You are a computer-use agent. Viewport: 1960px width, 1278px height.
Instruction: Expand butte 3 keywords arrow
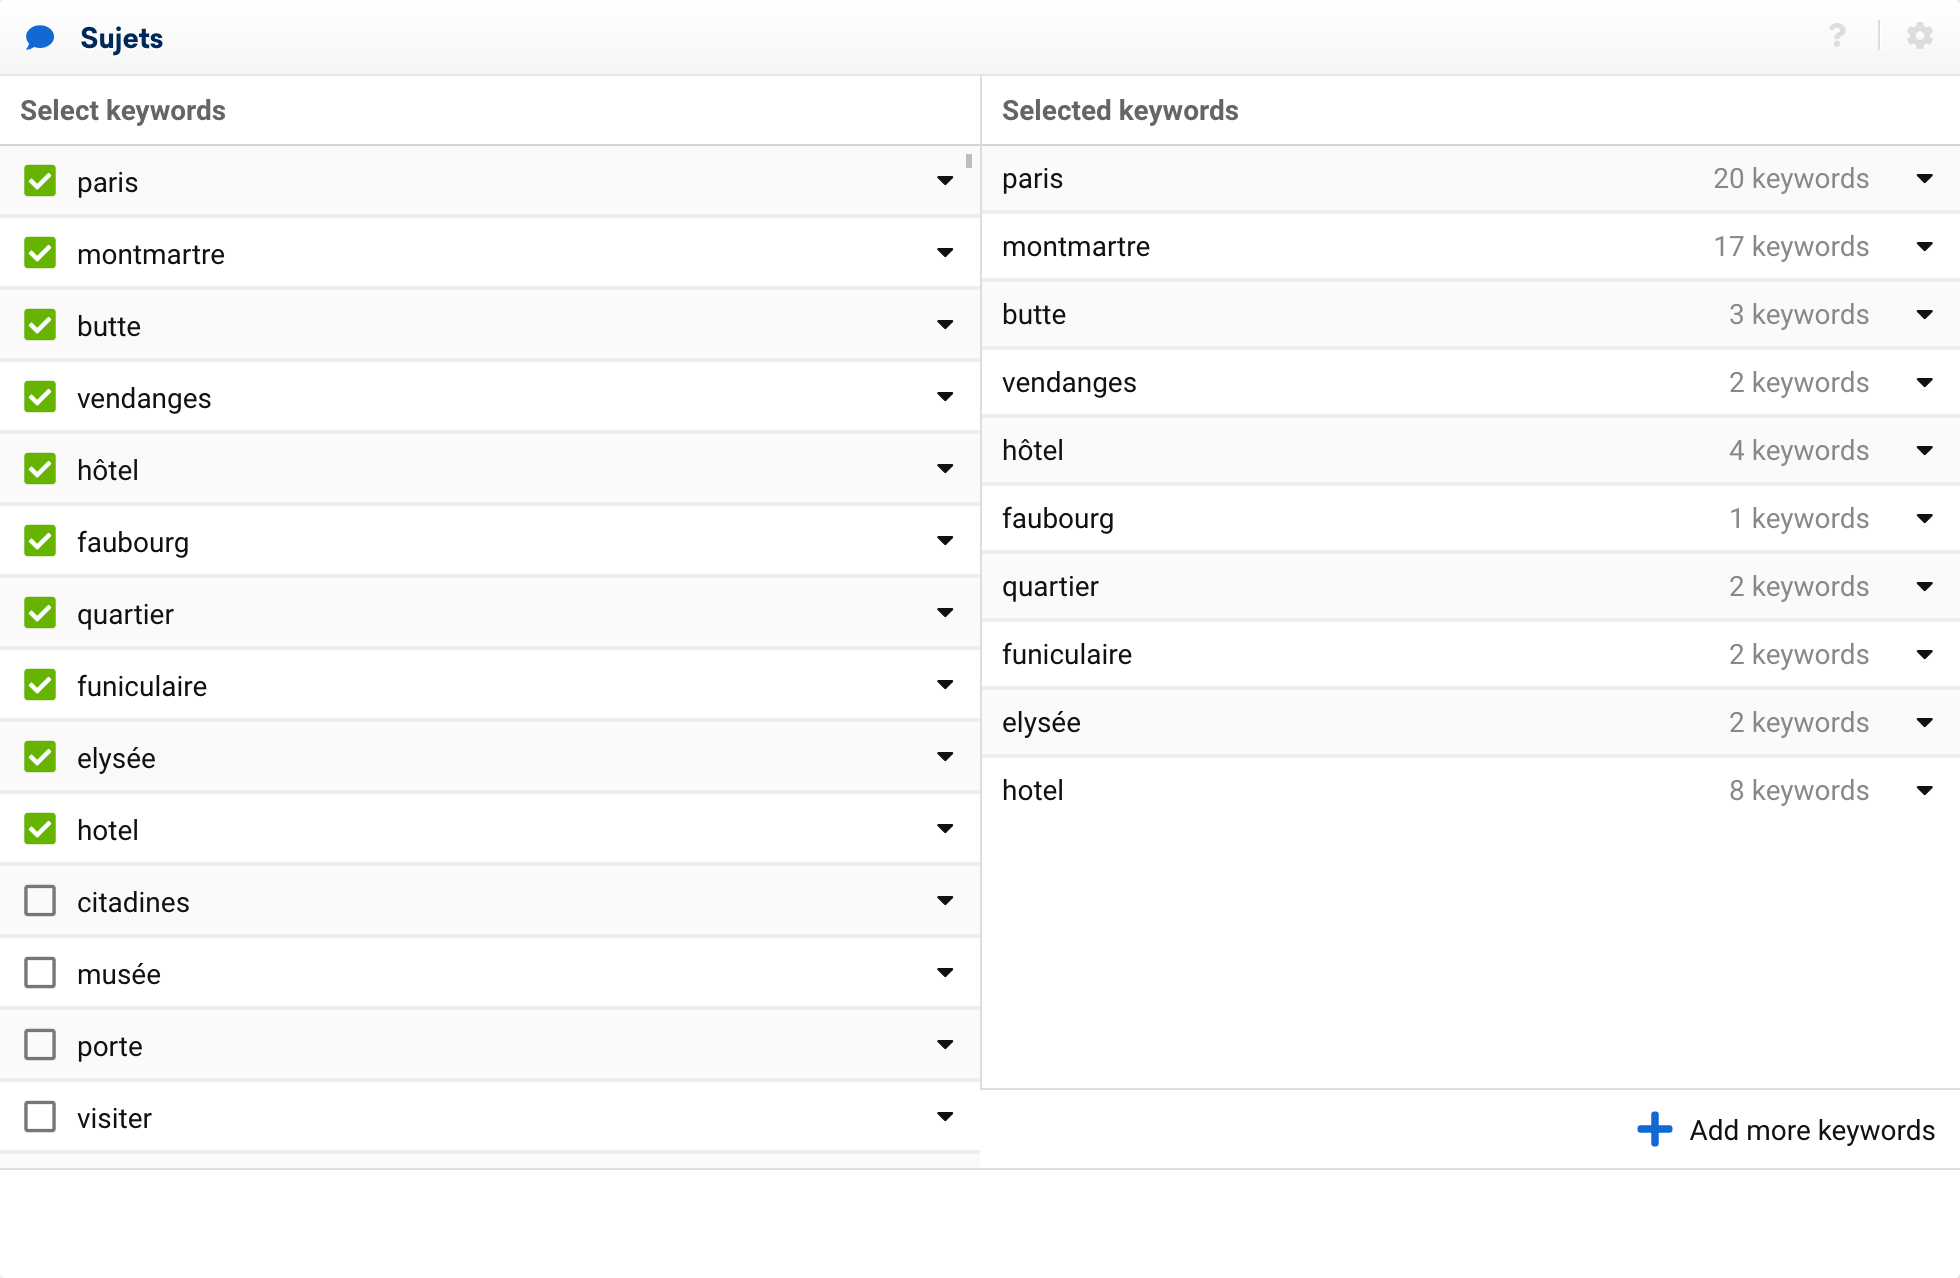point(1925,315)
